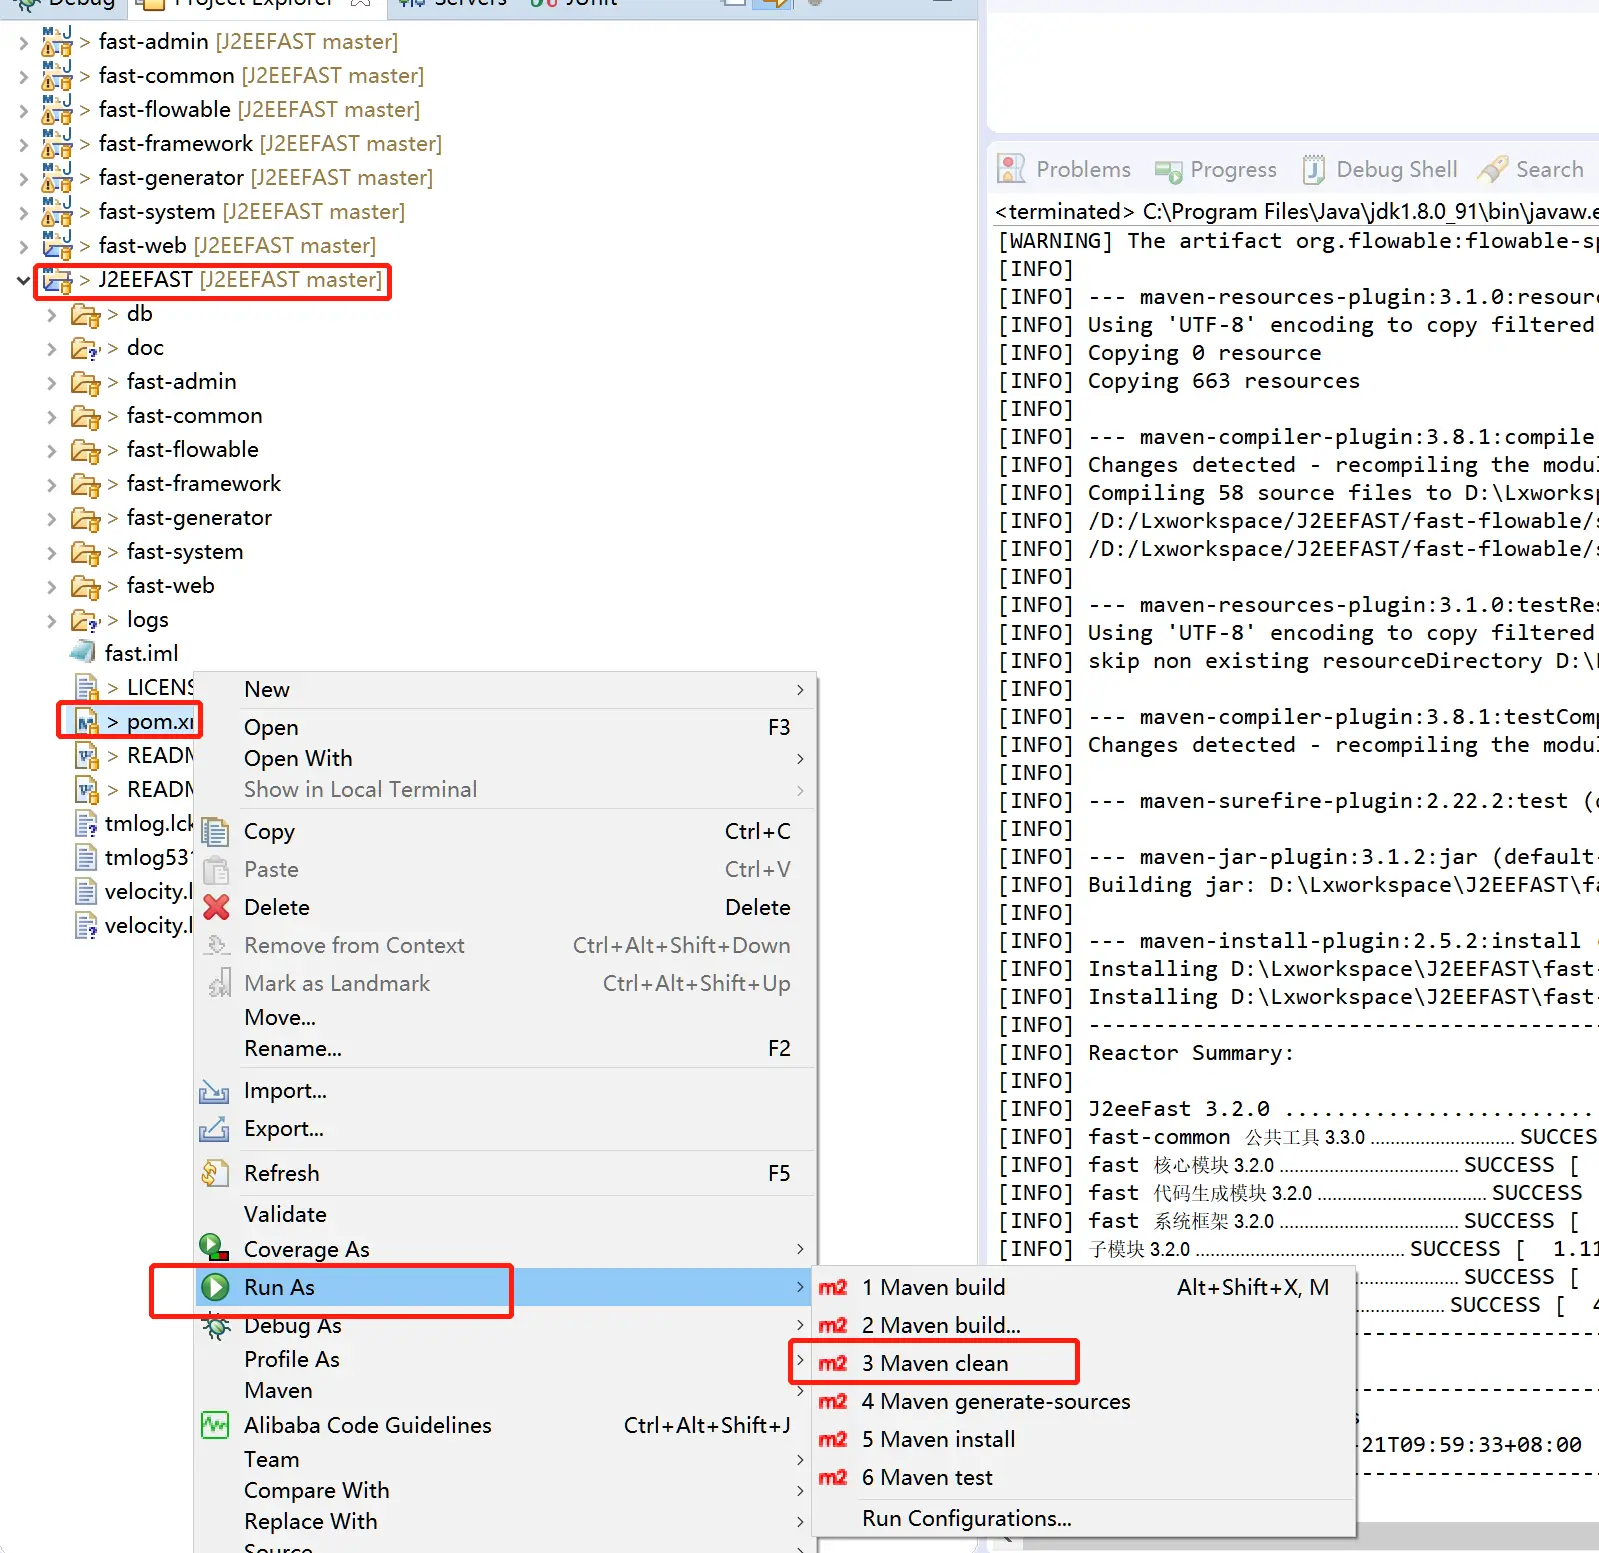Choose New from the context menu
Viewport: 1599px width, 1553px height.
coord(505,690)
